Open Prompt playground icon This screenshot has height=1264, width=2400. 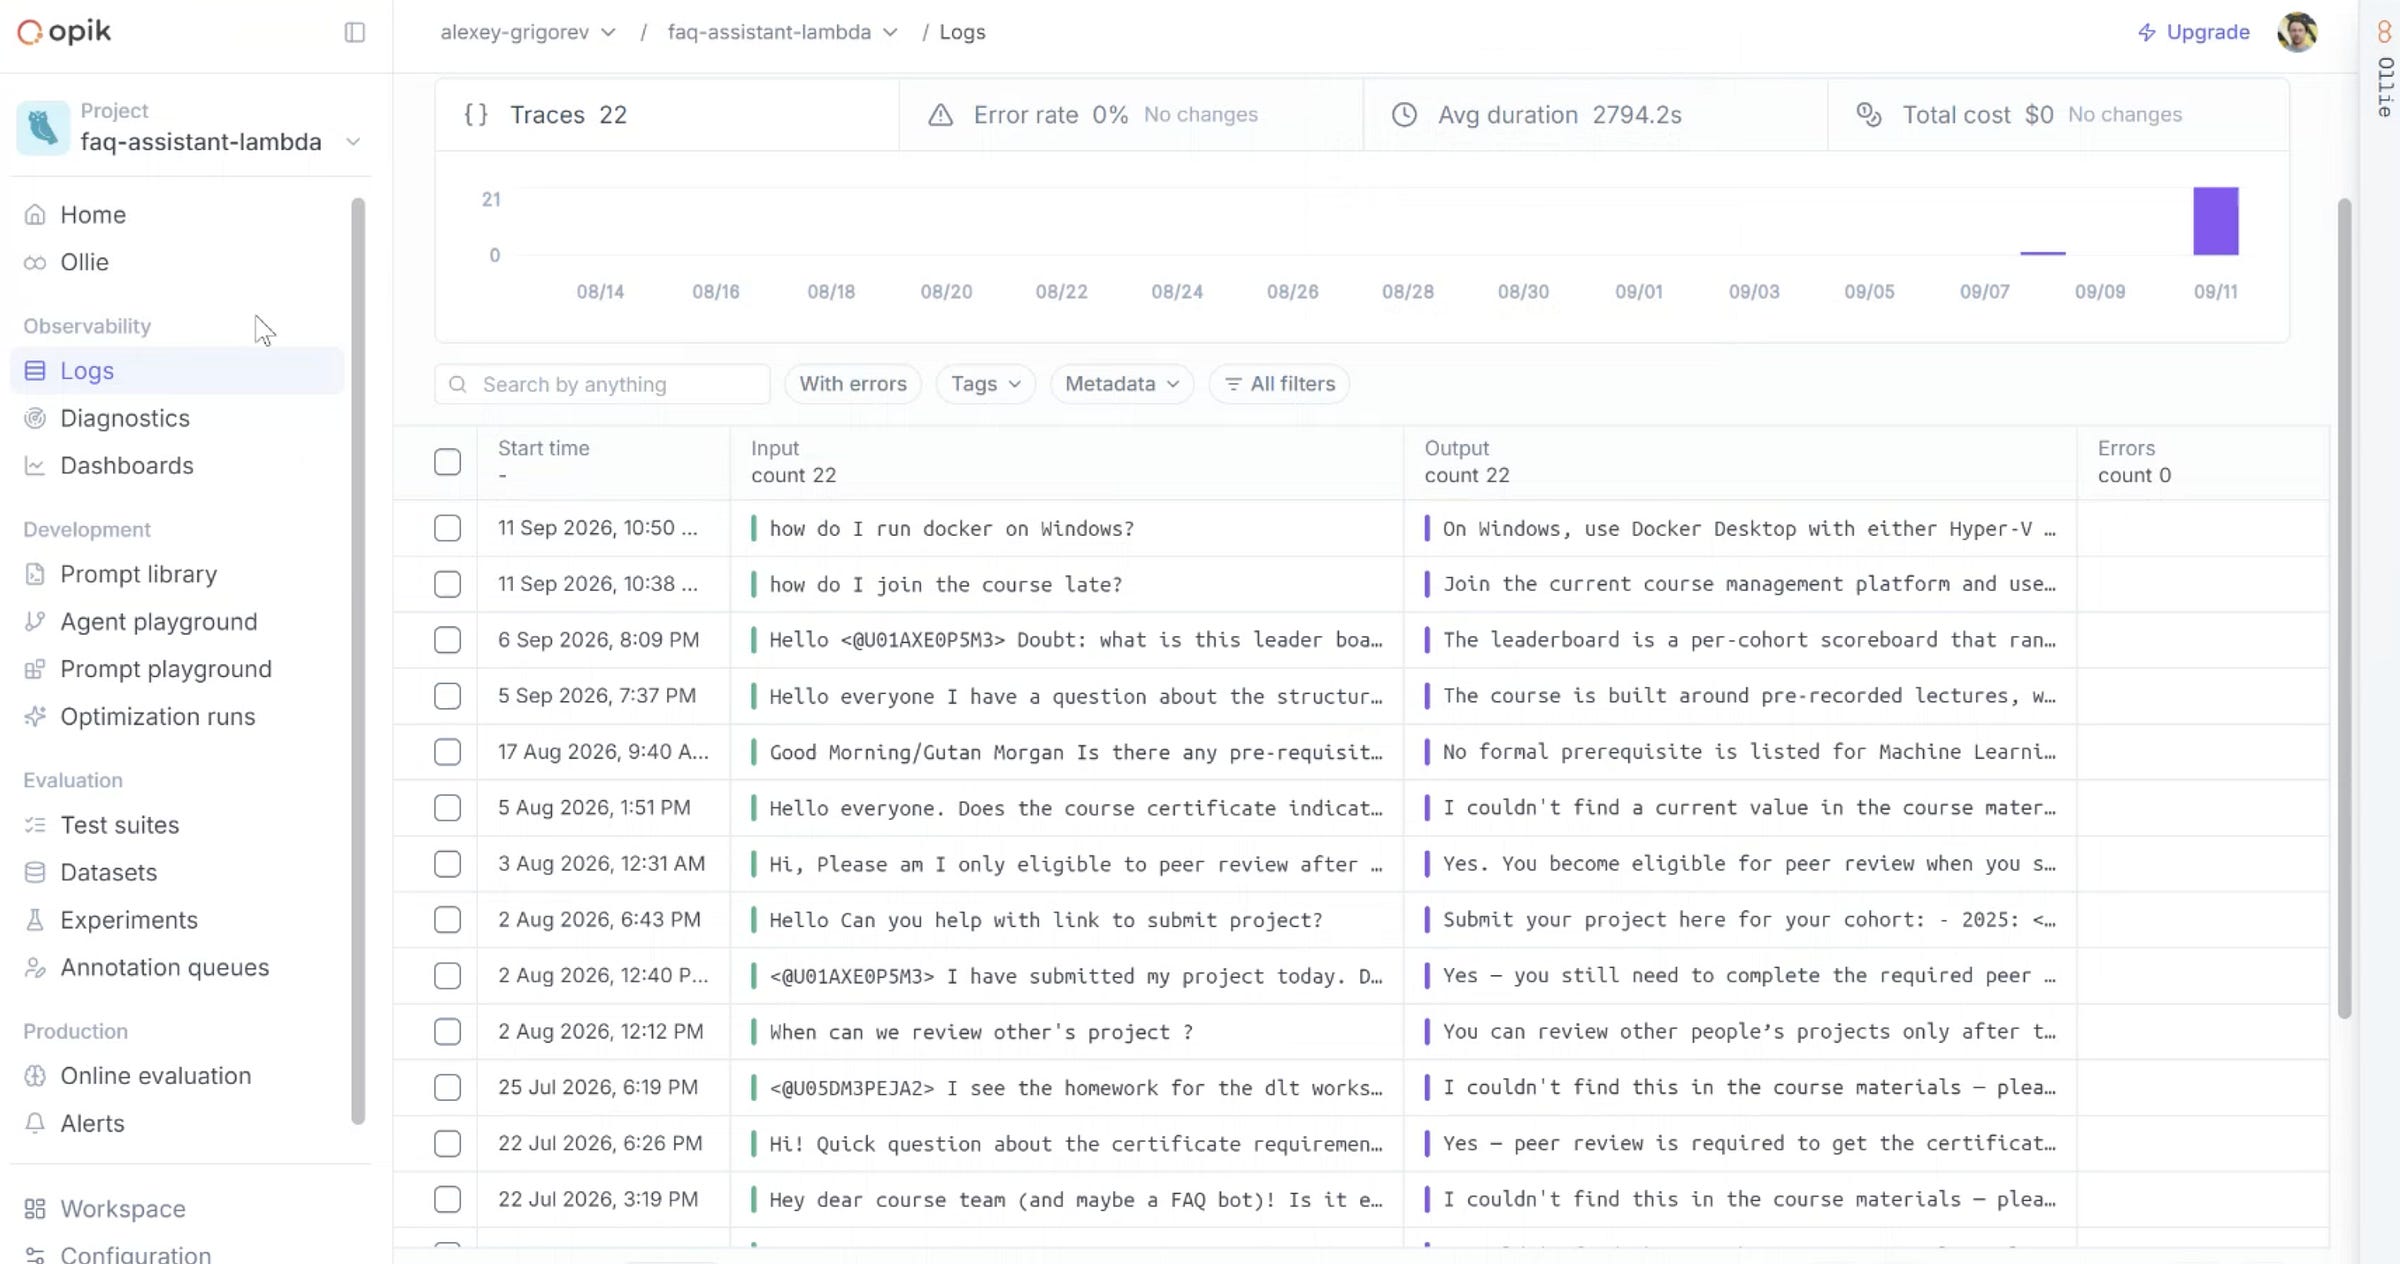(x=35, y=669)
